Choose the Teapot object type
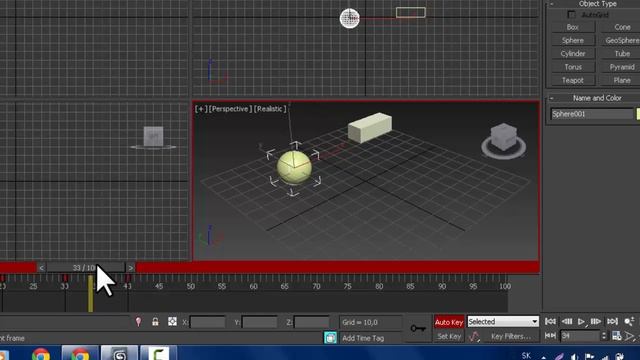This screenshot has height=360, width=640. point(573,80)
